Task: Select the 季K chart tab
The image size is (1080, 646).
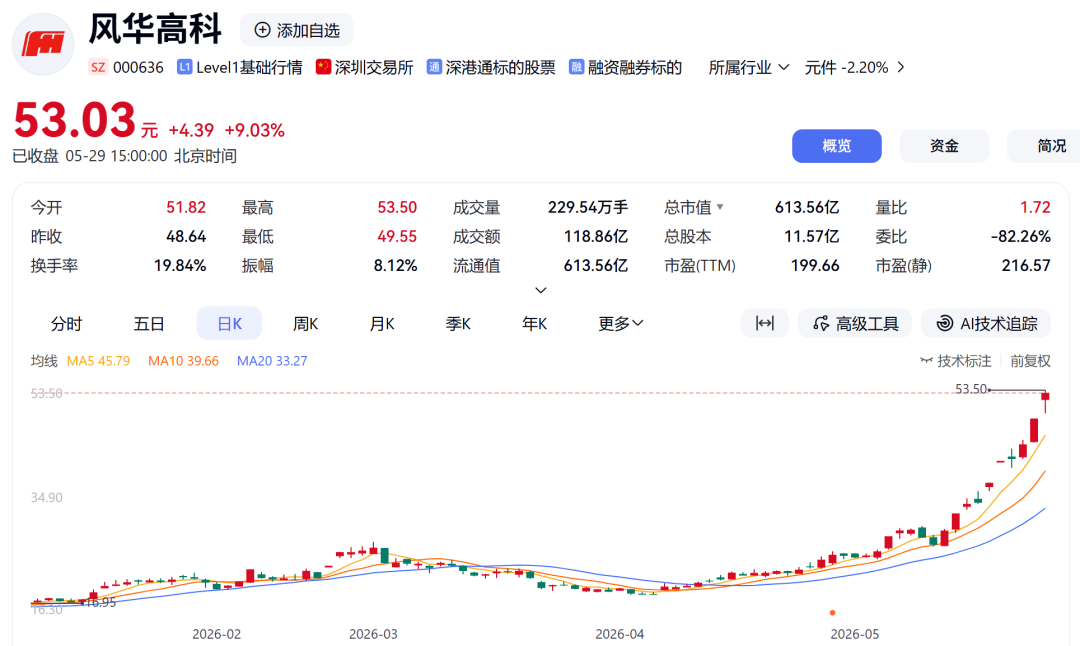Action: point(458,323)
